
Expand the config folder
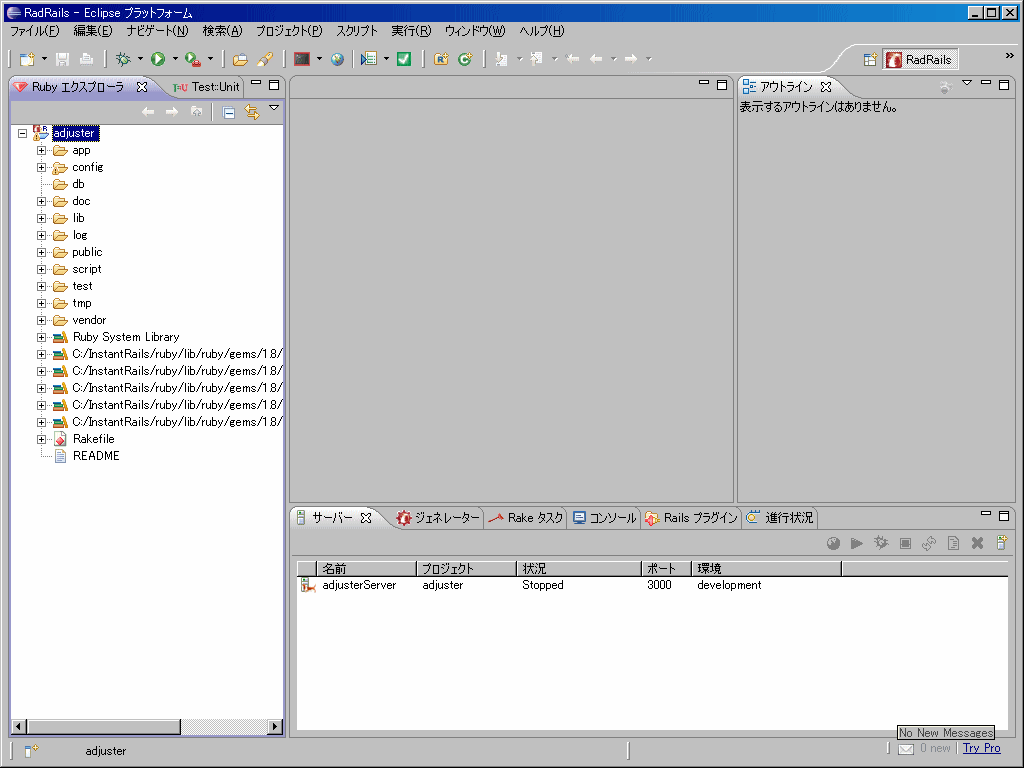[41, 167]
